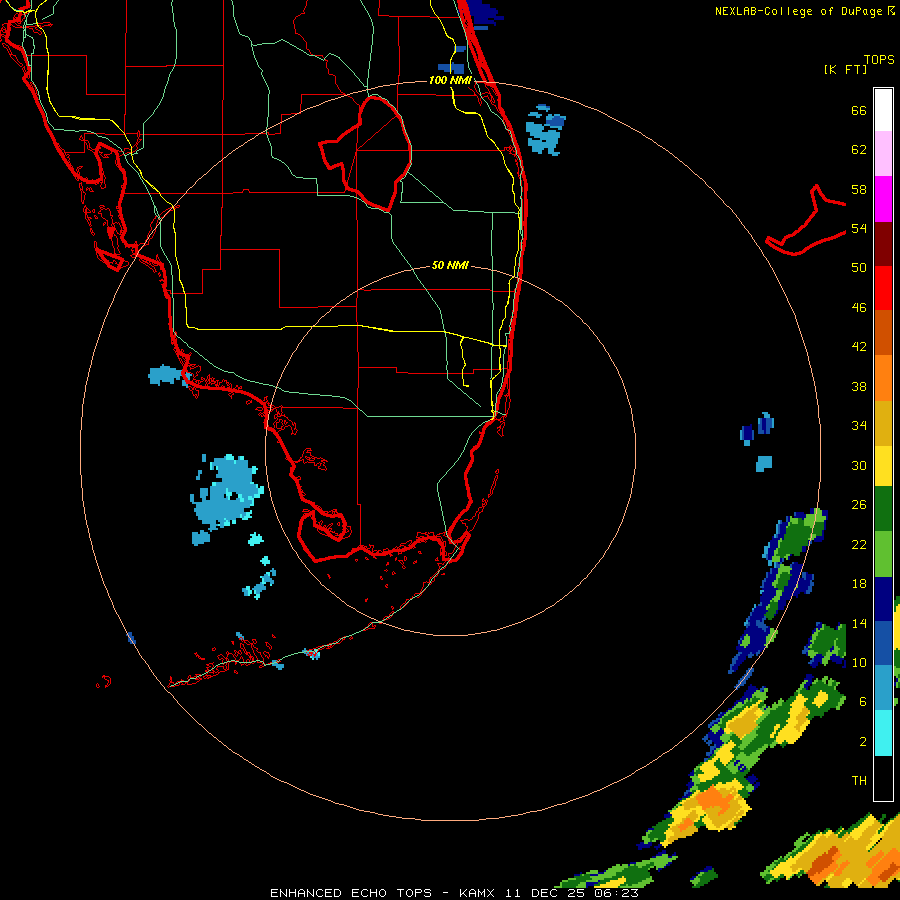Click the 6 legend value
This screenshot has height=900, width=900.
(862, 701)
